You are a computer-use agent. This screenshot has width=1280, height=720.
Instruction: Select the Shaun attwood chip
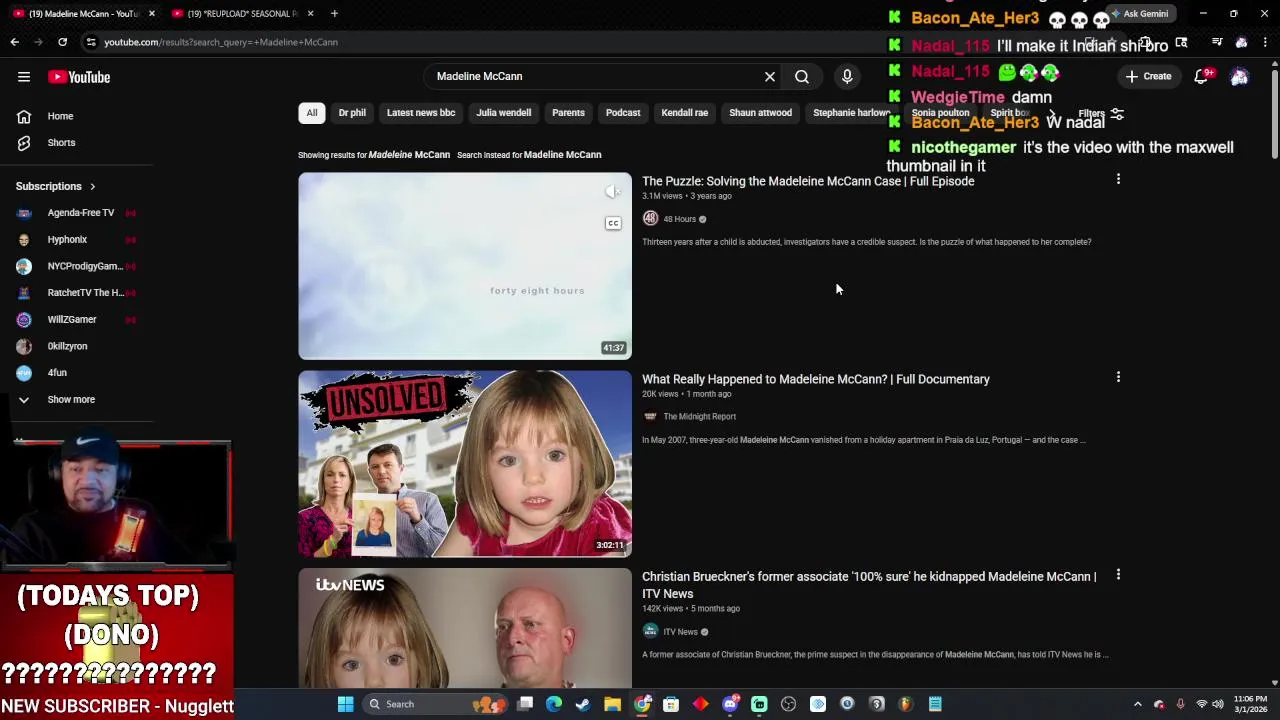pyautogui.click(x=760, y=113)
